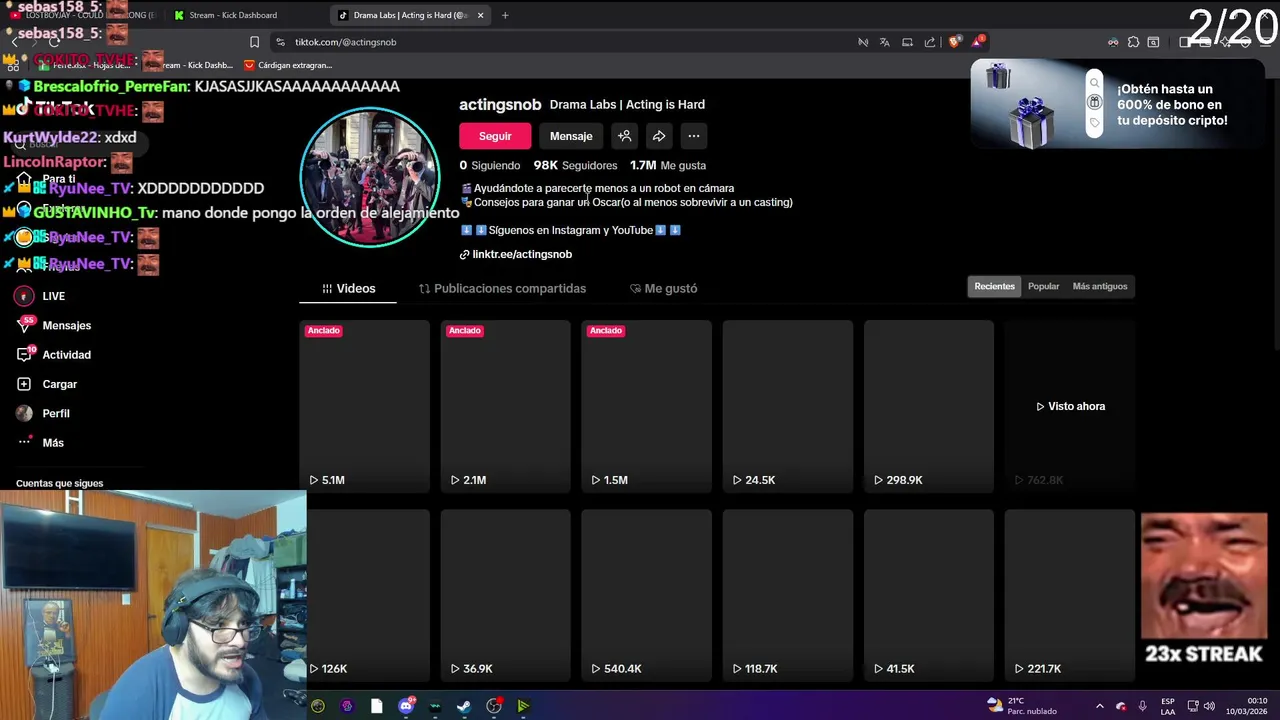
Task: Click the Seguir follow button
Action: pos(495,136)
